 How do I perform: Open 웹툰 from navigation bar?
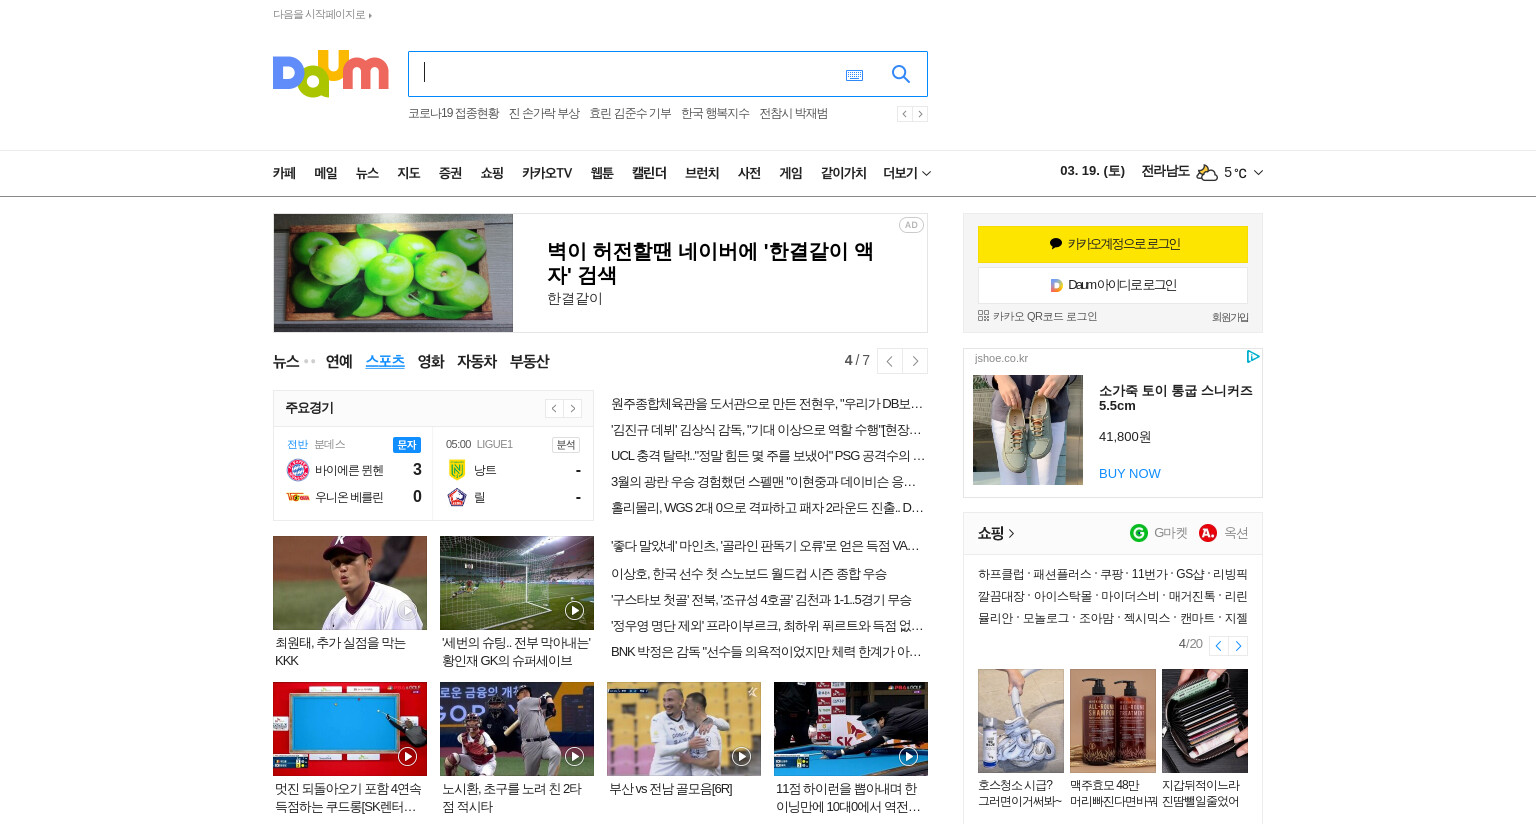tap(602, 173)
